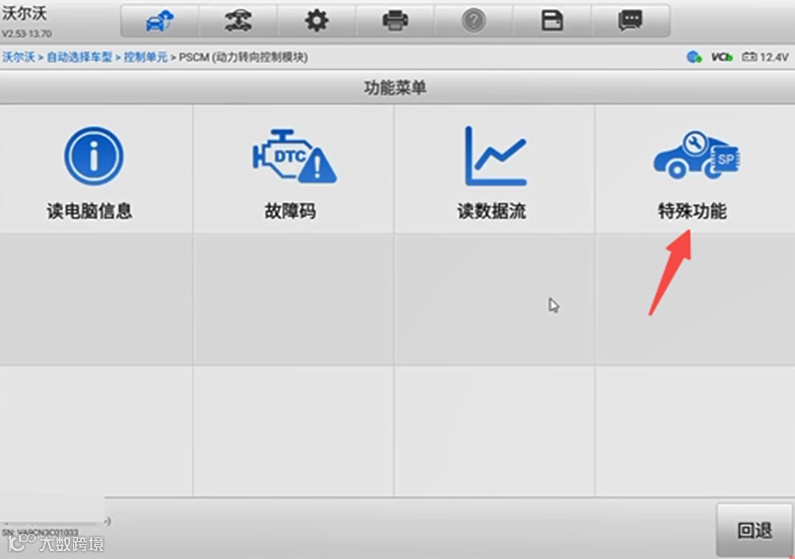Click the 功能菜单 header title
The image size is (795, 559).
pyautogui.click(x=395, y=88)
